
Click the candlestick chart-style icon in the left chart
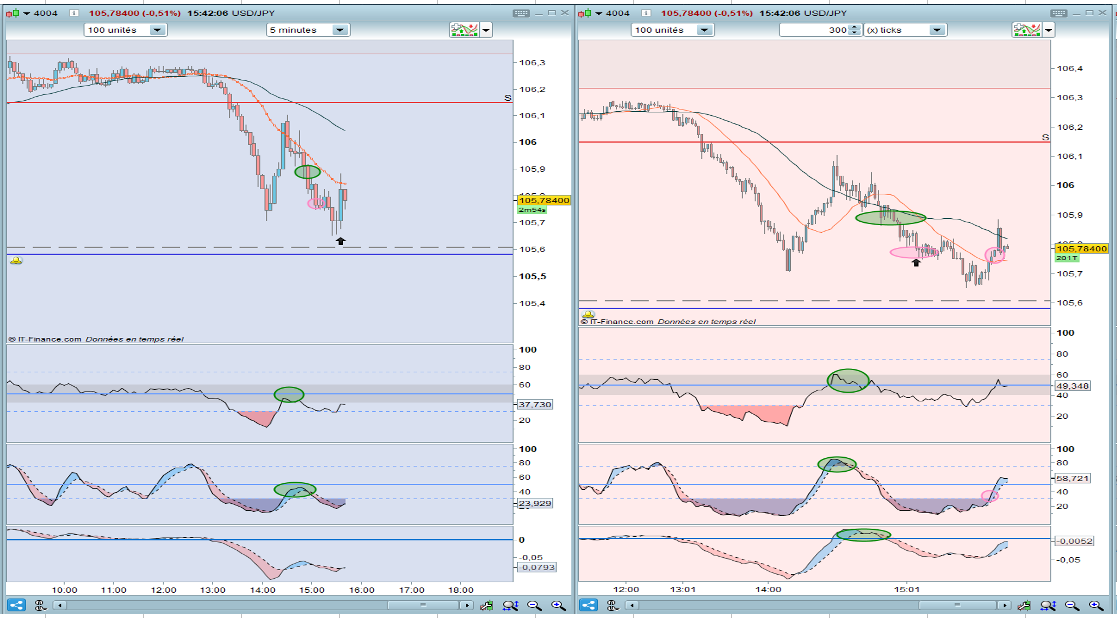pos(12,13)
